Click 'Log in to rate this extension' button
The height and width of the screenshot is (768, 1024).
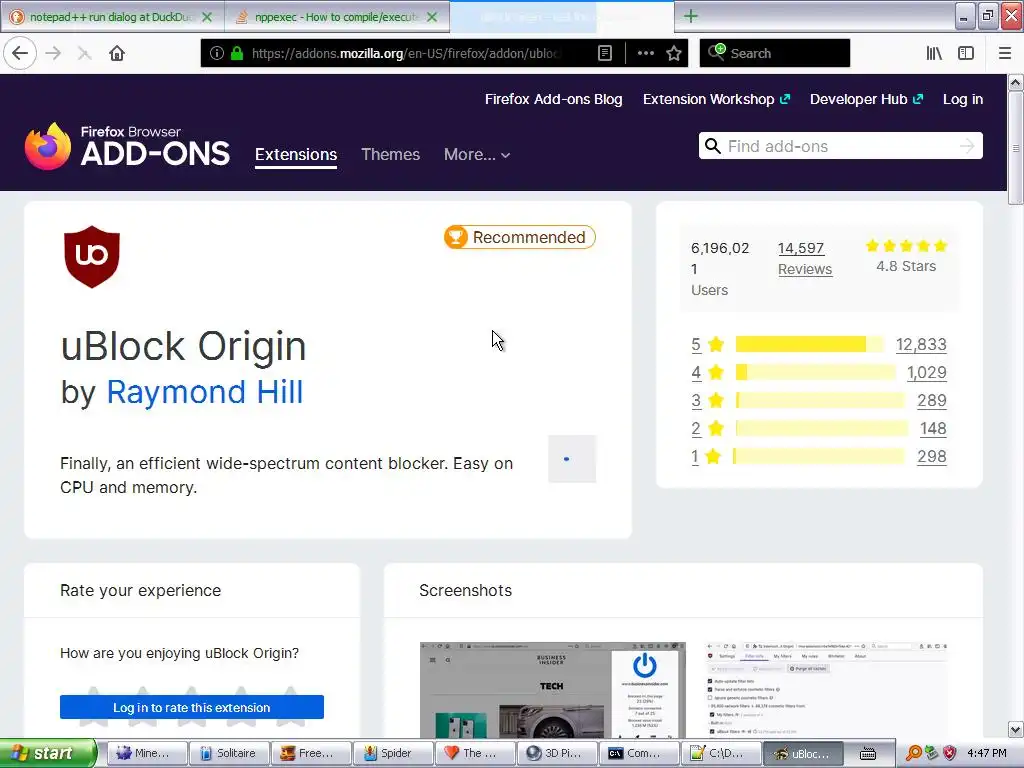pyautogui.click(x=191, y=707)
